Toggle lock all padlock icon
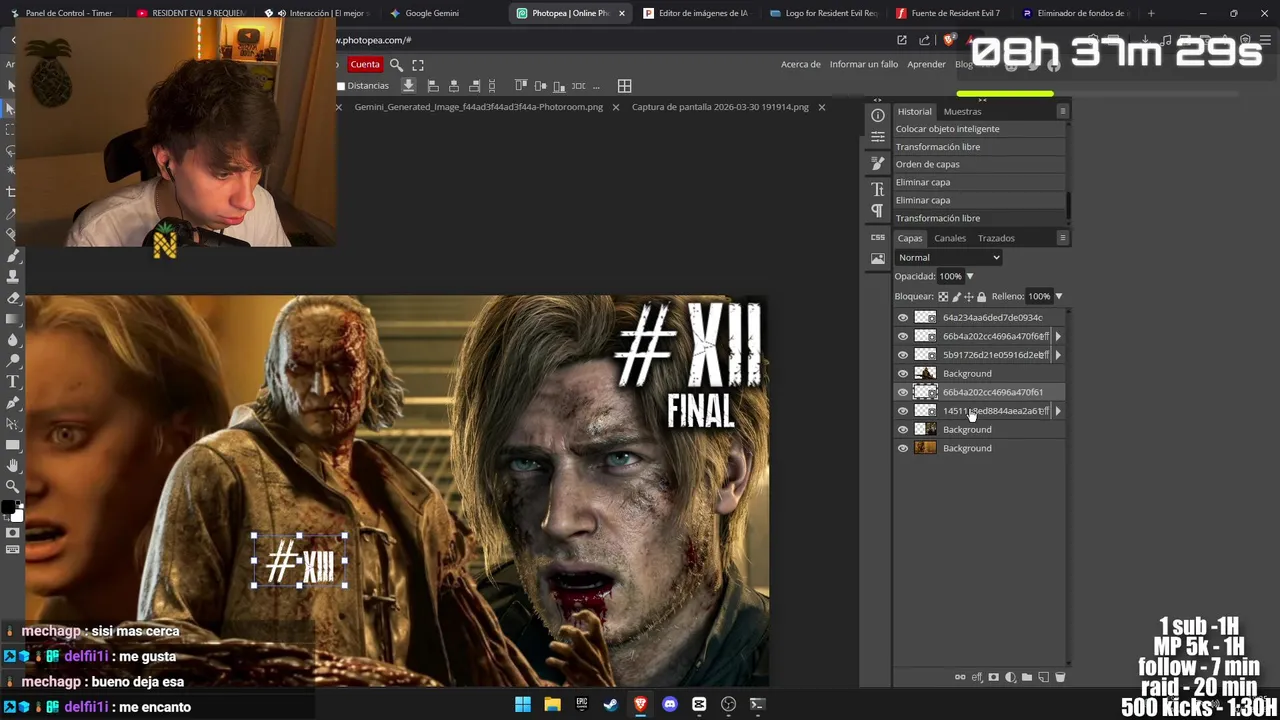The image size is (1280, 720). (981, 296)
